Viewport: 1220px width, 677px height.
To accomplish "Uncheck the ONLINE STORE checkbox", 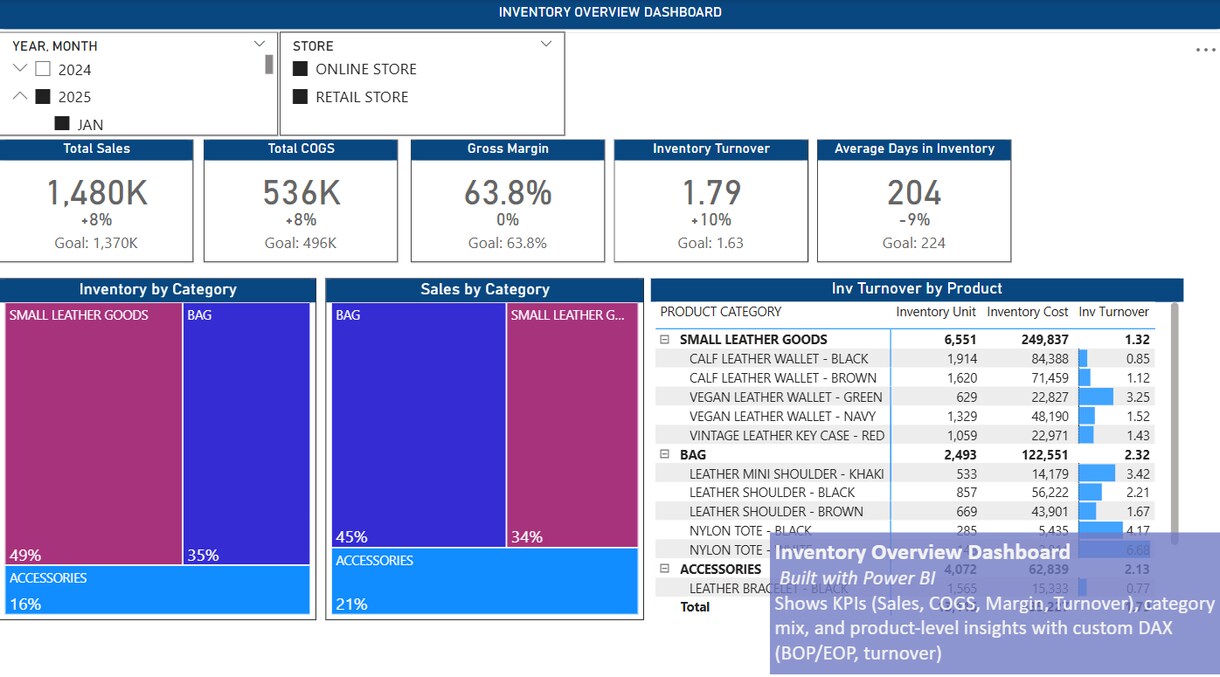I will pos(300,69).
